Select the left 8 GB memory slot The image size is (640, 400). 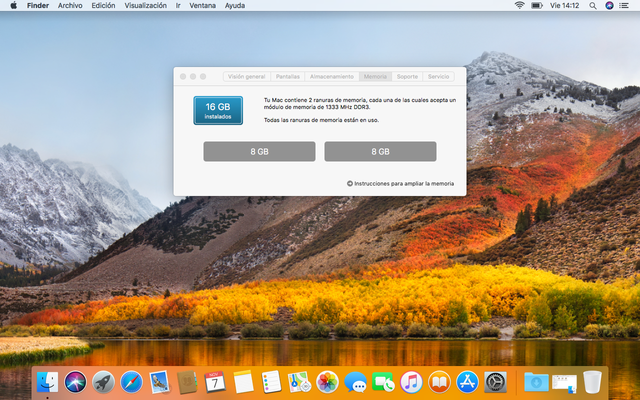[x=259, y=151]
